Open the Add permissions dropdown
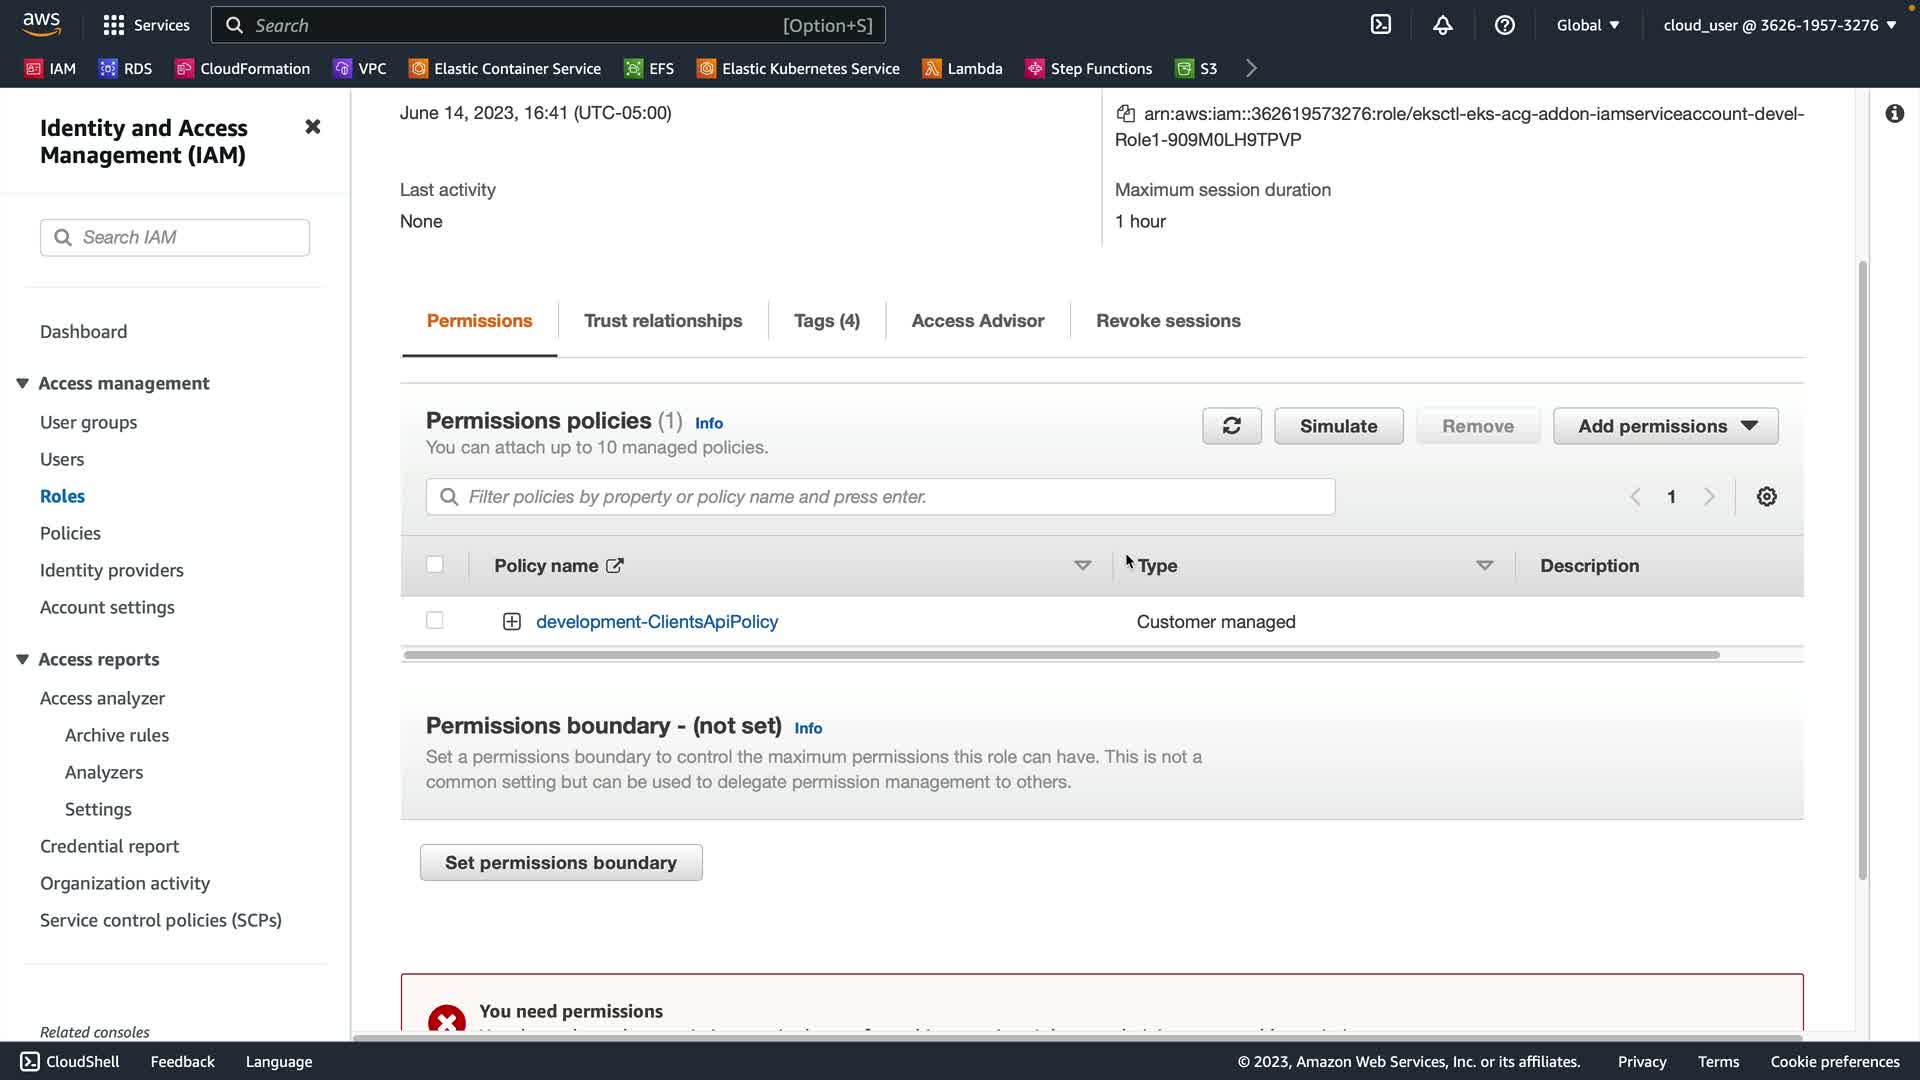 click(x=1665, y=426)
